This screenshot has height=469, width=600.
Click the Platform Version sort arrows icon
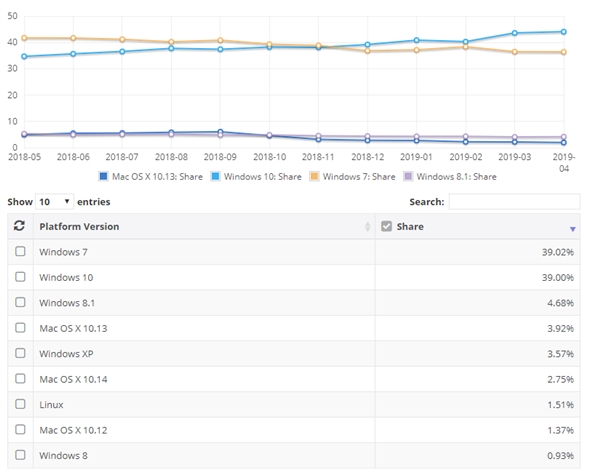(x=367, y=227)
